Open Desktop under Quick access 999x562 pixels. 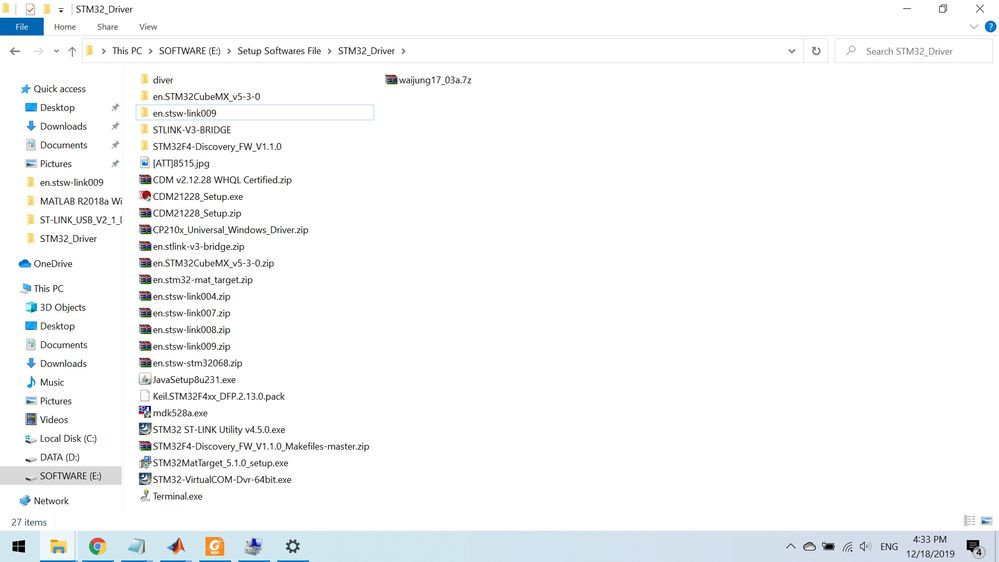tap(50, 108)
